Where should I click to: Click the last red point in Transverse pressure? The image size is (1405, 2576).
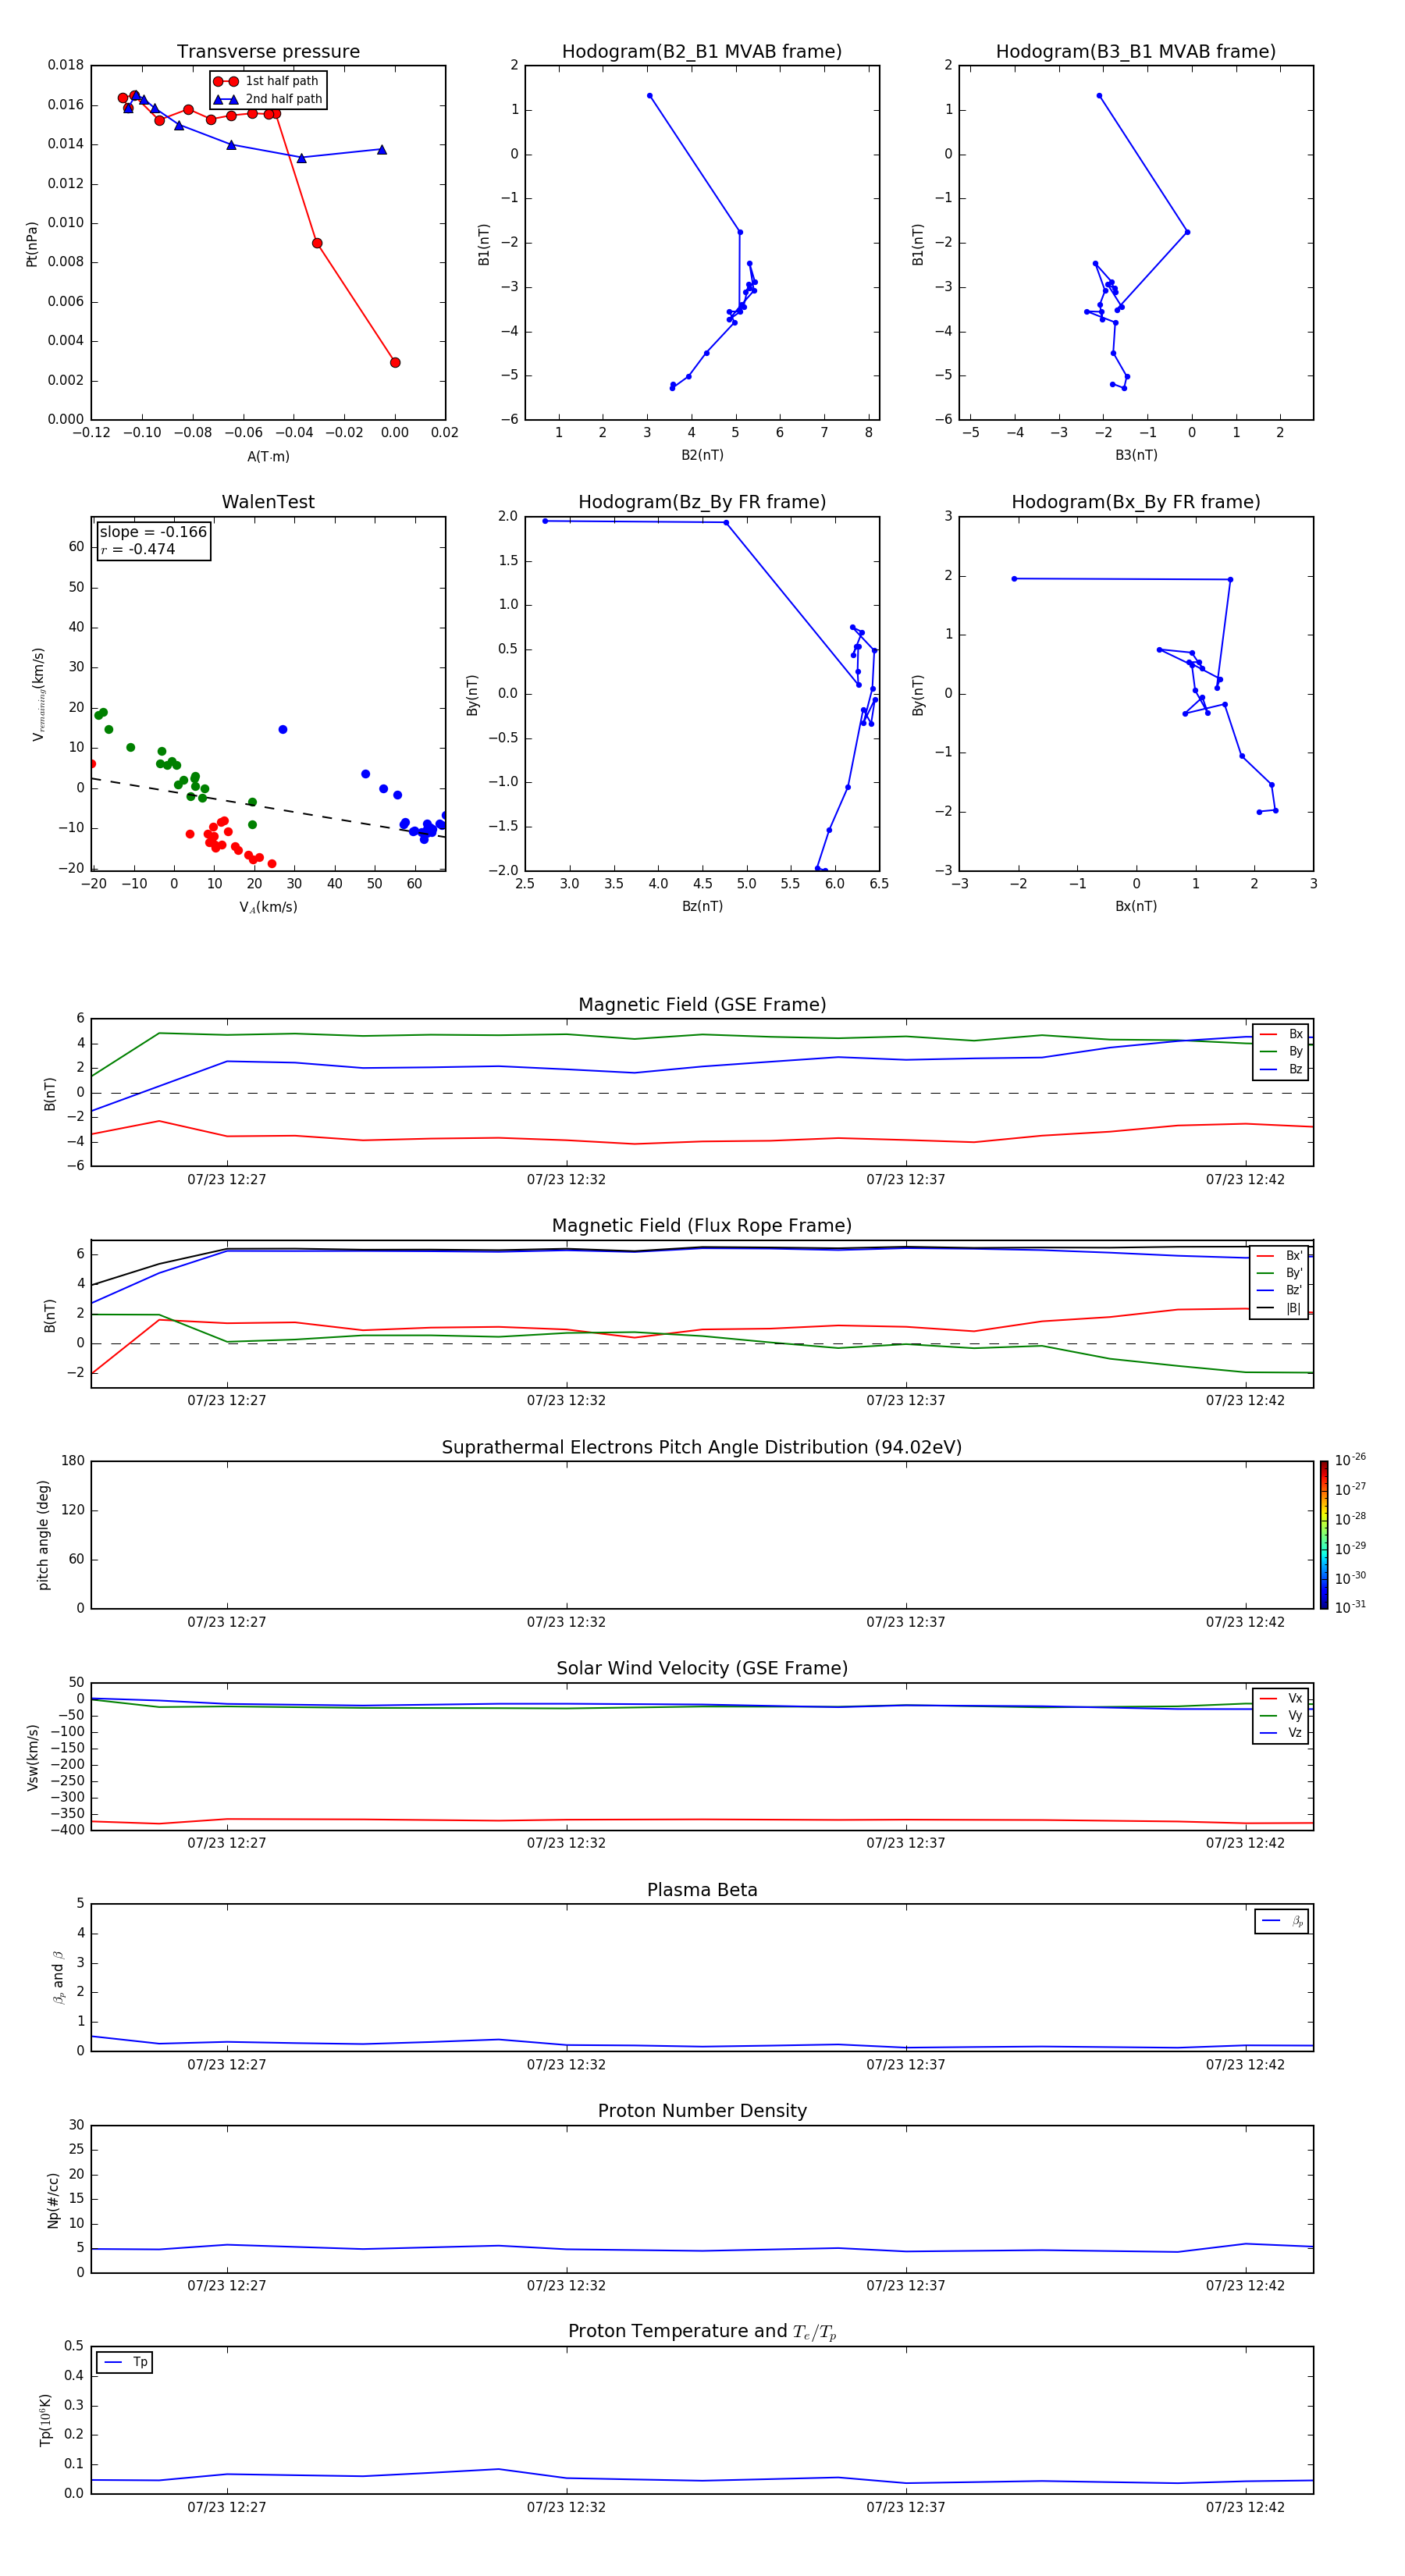[x=395, y=362]
